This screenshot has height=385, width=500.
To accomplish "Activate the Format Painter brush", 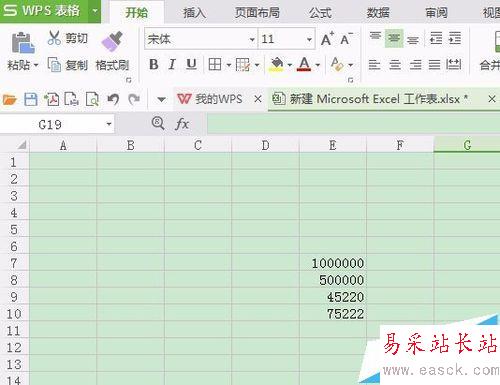I will point(112,41).
